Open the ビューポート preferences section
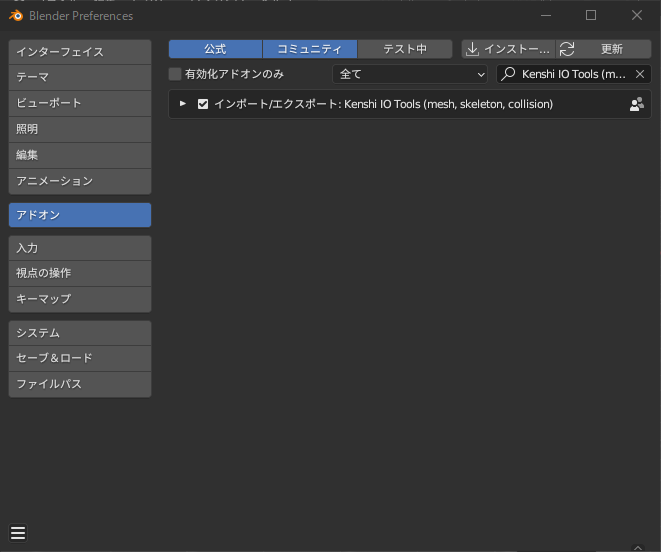The height and width of the screenshot is (552, 661). (x=80, y=103)
